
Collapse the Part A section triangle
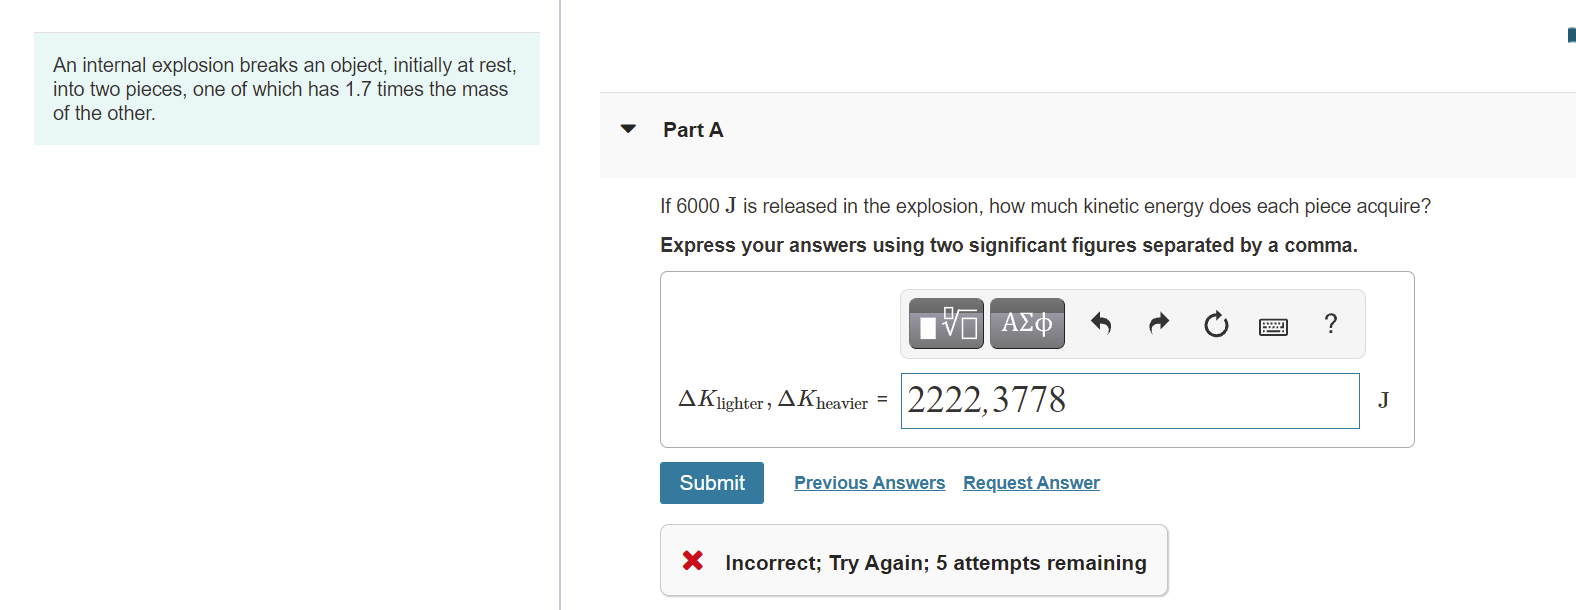627,129
